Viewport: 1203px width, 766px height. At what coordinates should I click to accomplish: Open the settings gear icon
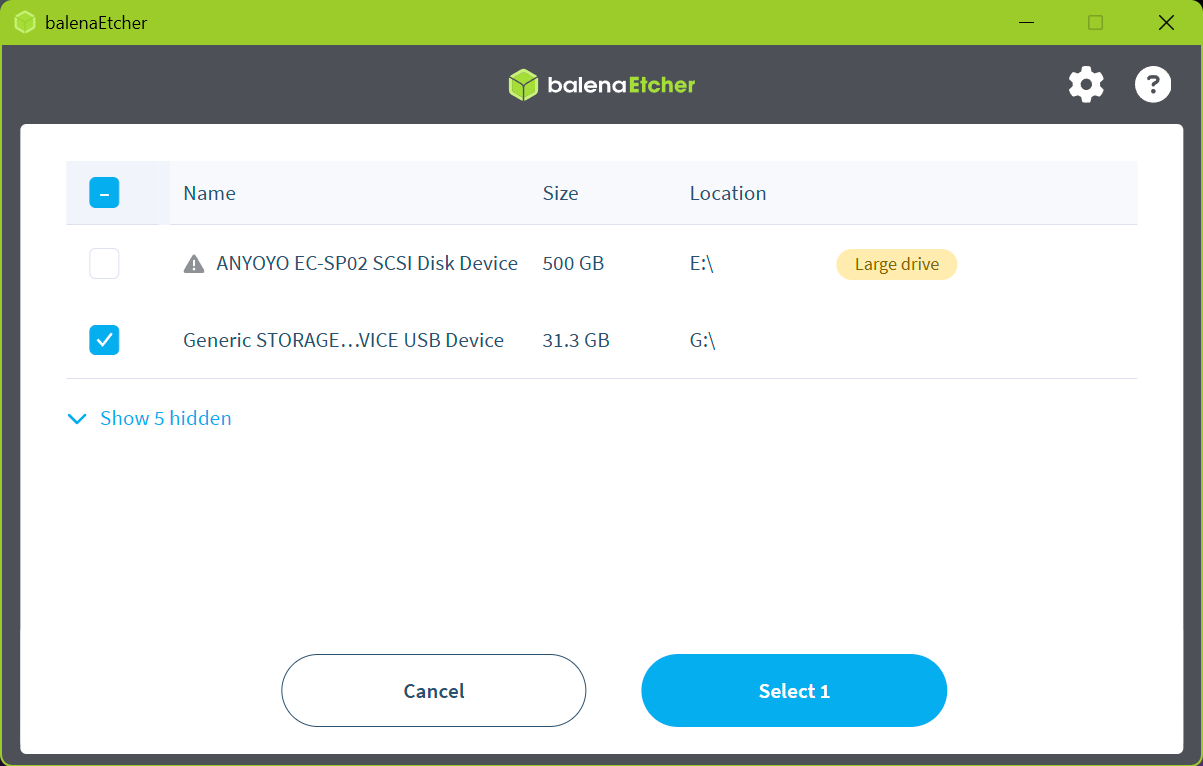tap(1086, 85)
